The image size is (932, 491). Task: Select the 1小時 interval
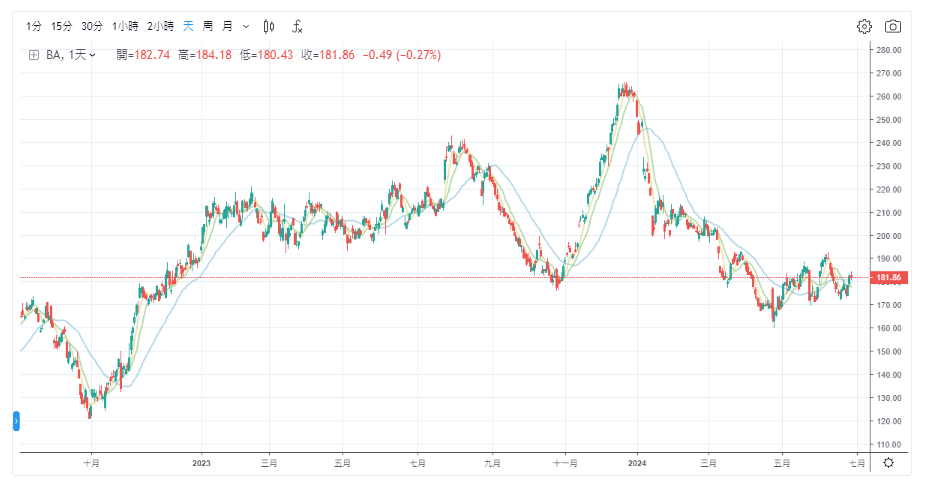tap(125, 26)
